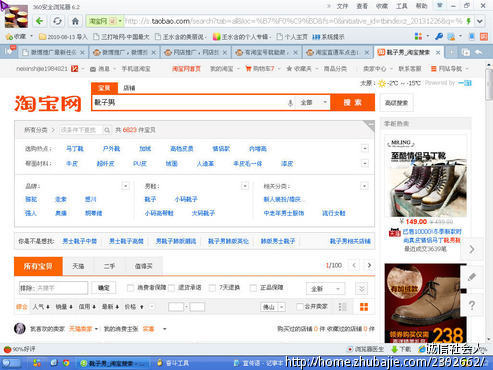Click the magnifier icon in category filter
The height and width of the screenshot is (370, 493).
coord(107,130)
